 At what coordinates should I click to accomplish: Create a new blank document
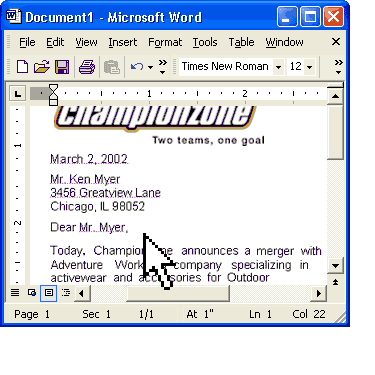tap(22, 67)
